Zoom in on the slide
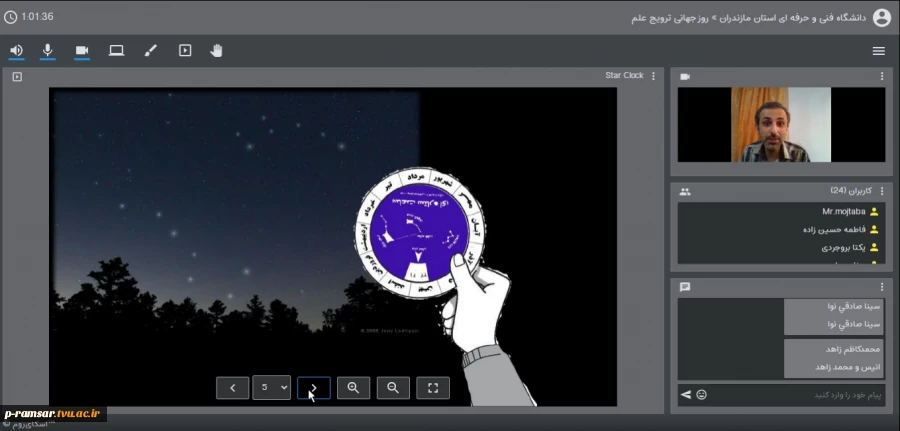This screenshot has width=900, height=431. tap(353, 388)
